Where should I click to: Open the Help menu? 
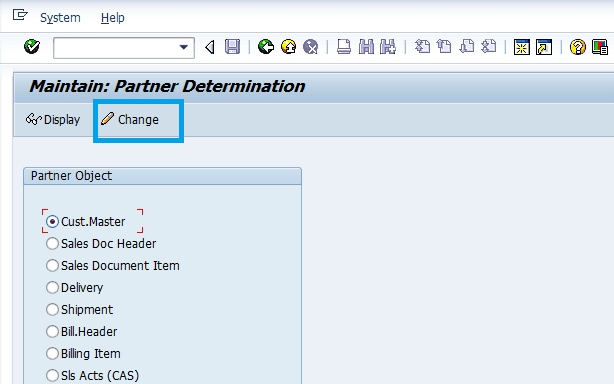click(113, 18)
